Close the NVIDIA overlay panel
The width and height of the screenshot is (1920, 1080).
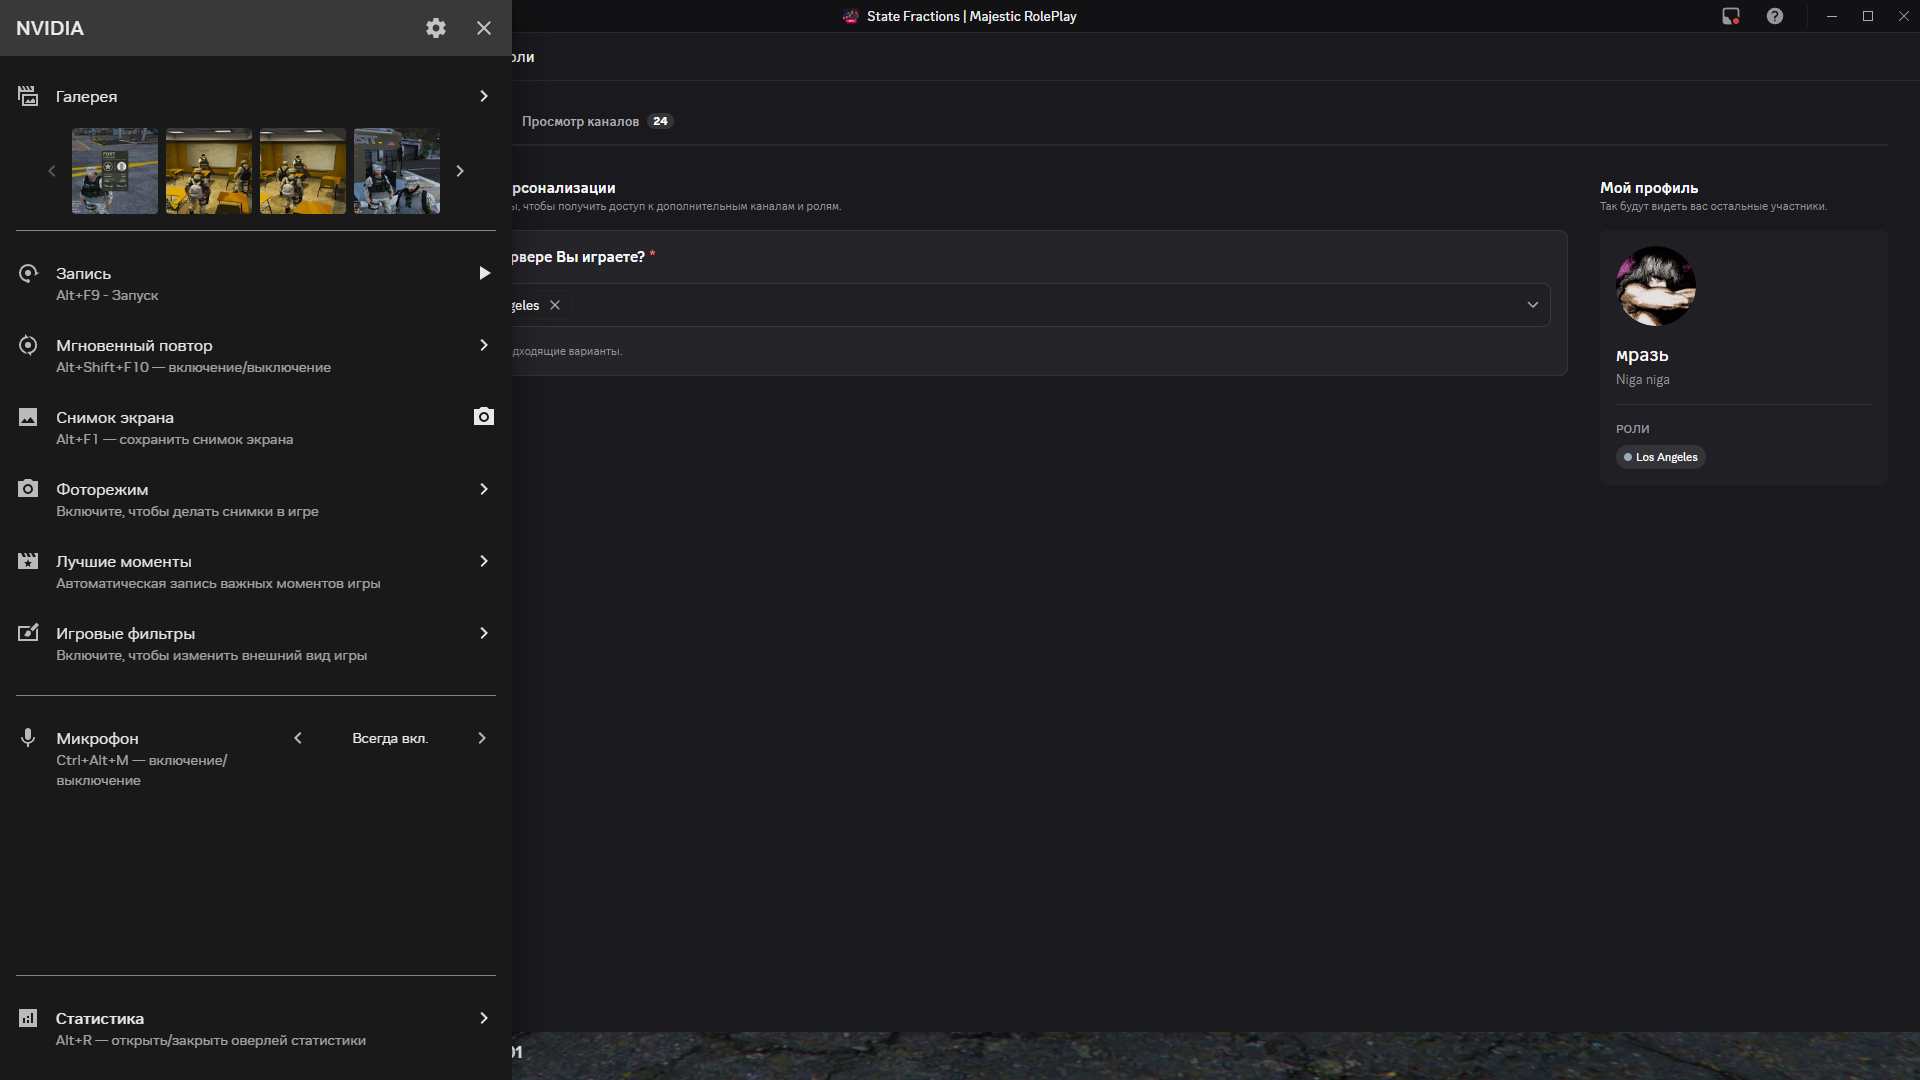[x=484, y=28]
